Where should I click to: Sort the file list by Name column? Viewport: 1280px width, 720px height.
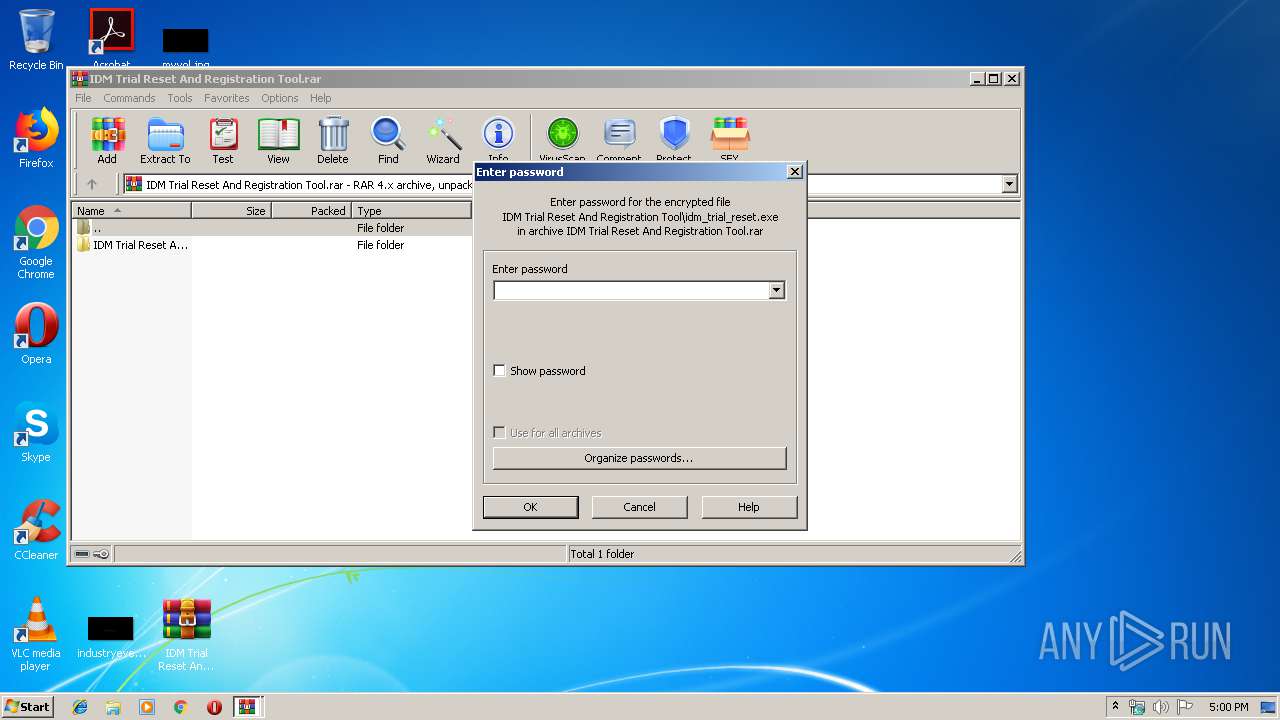[131, 211]
